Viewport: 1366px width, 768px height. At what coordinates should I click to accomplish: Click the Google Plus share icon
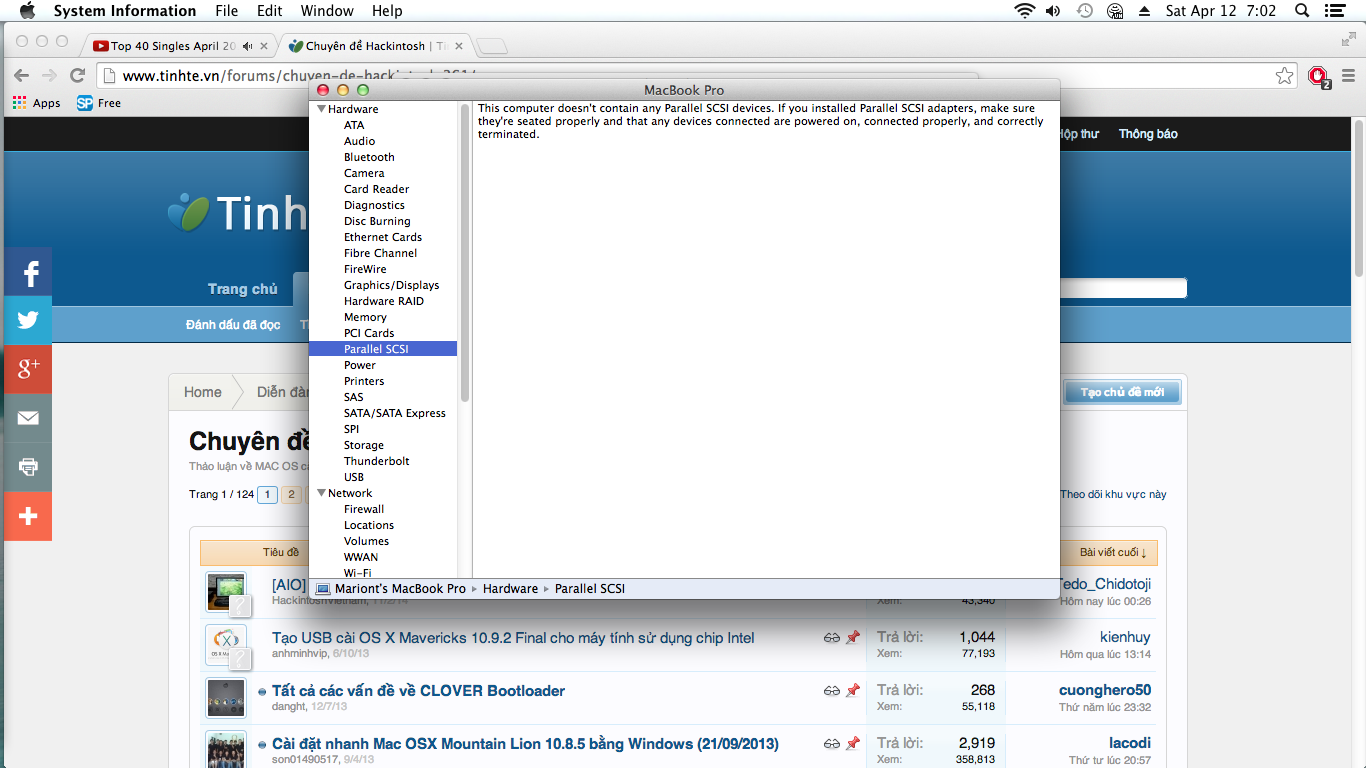(x=28, y=369)
